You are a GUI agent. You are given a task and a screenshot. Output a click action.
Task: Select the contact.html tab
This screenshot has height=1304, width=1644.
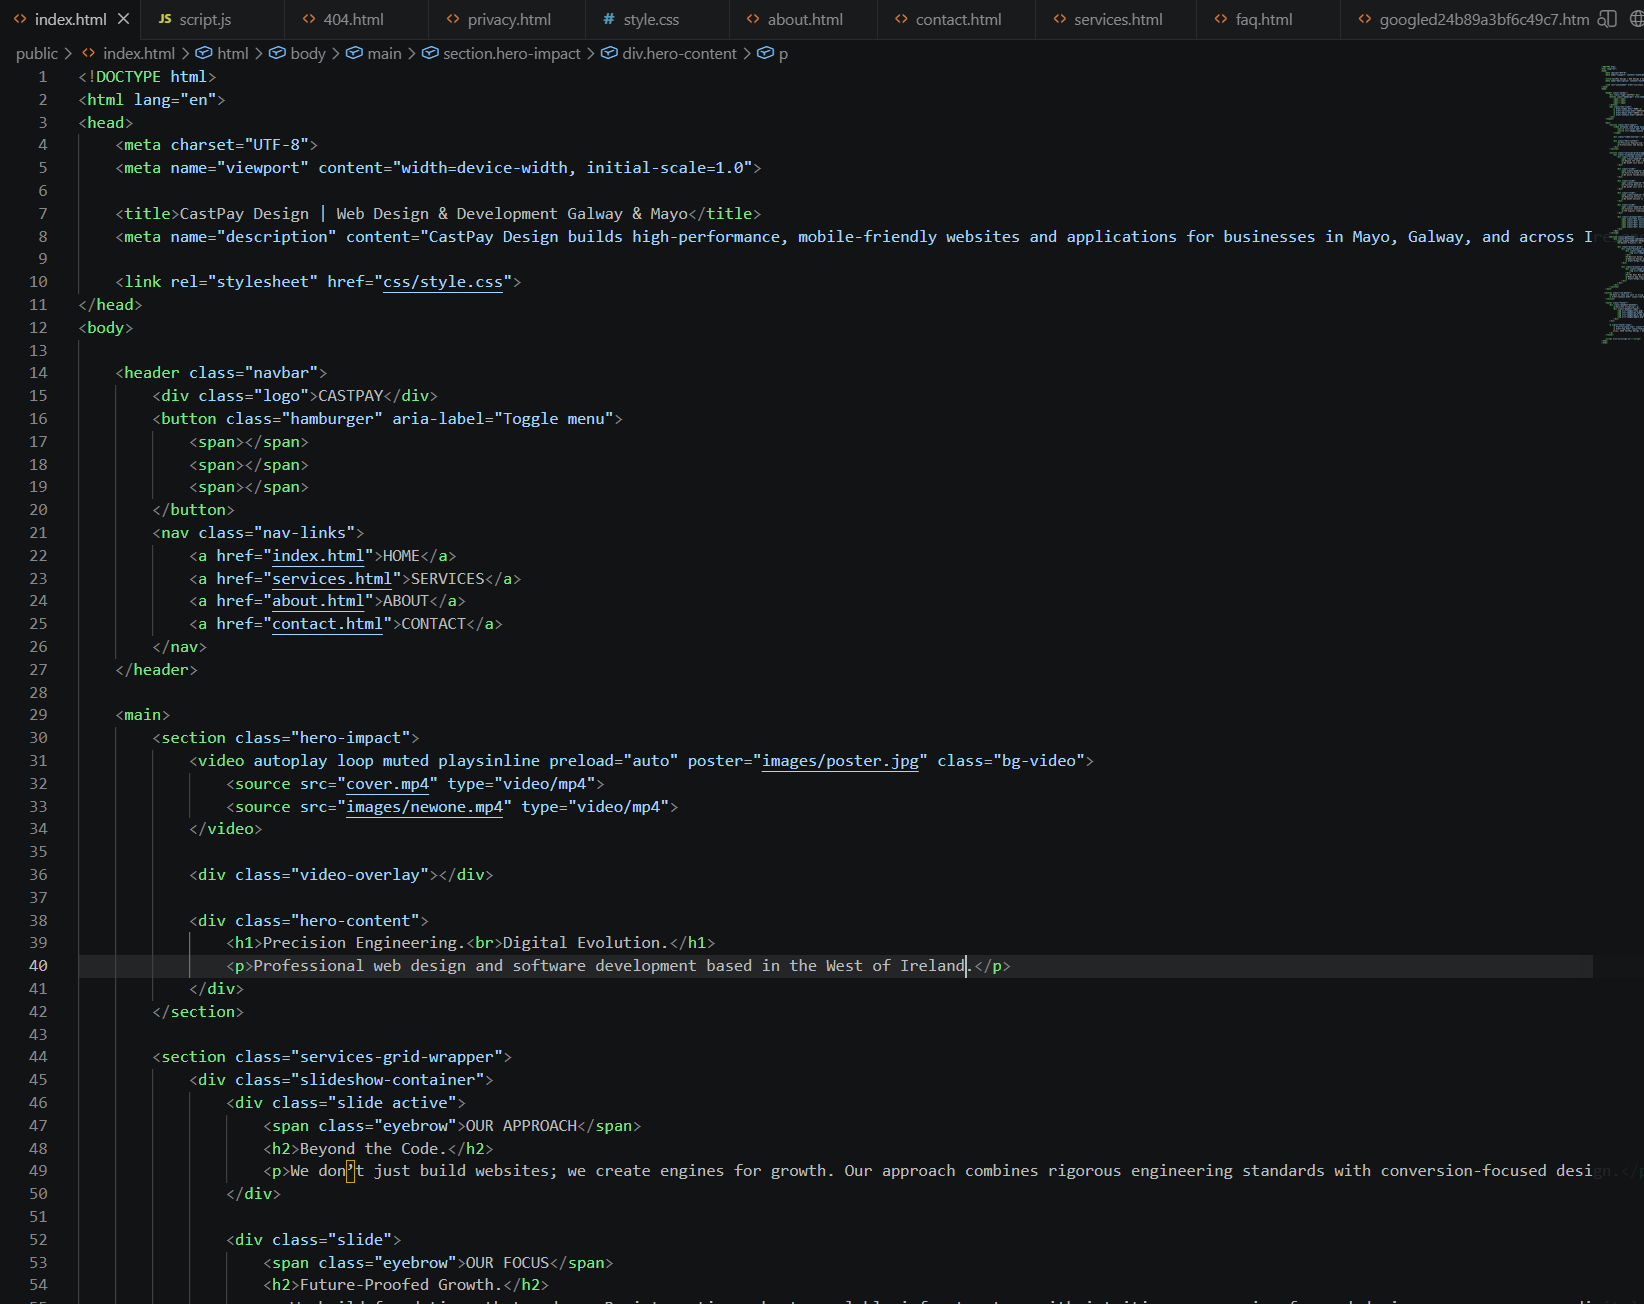(958, 19)
